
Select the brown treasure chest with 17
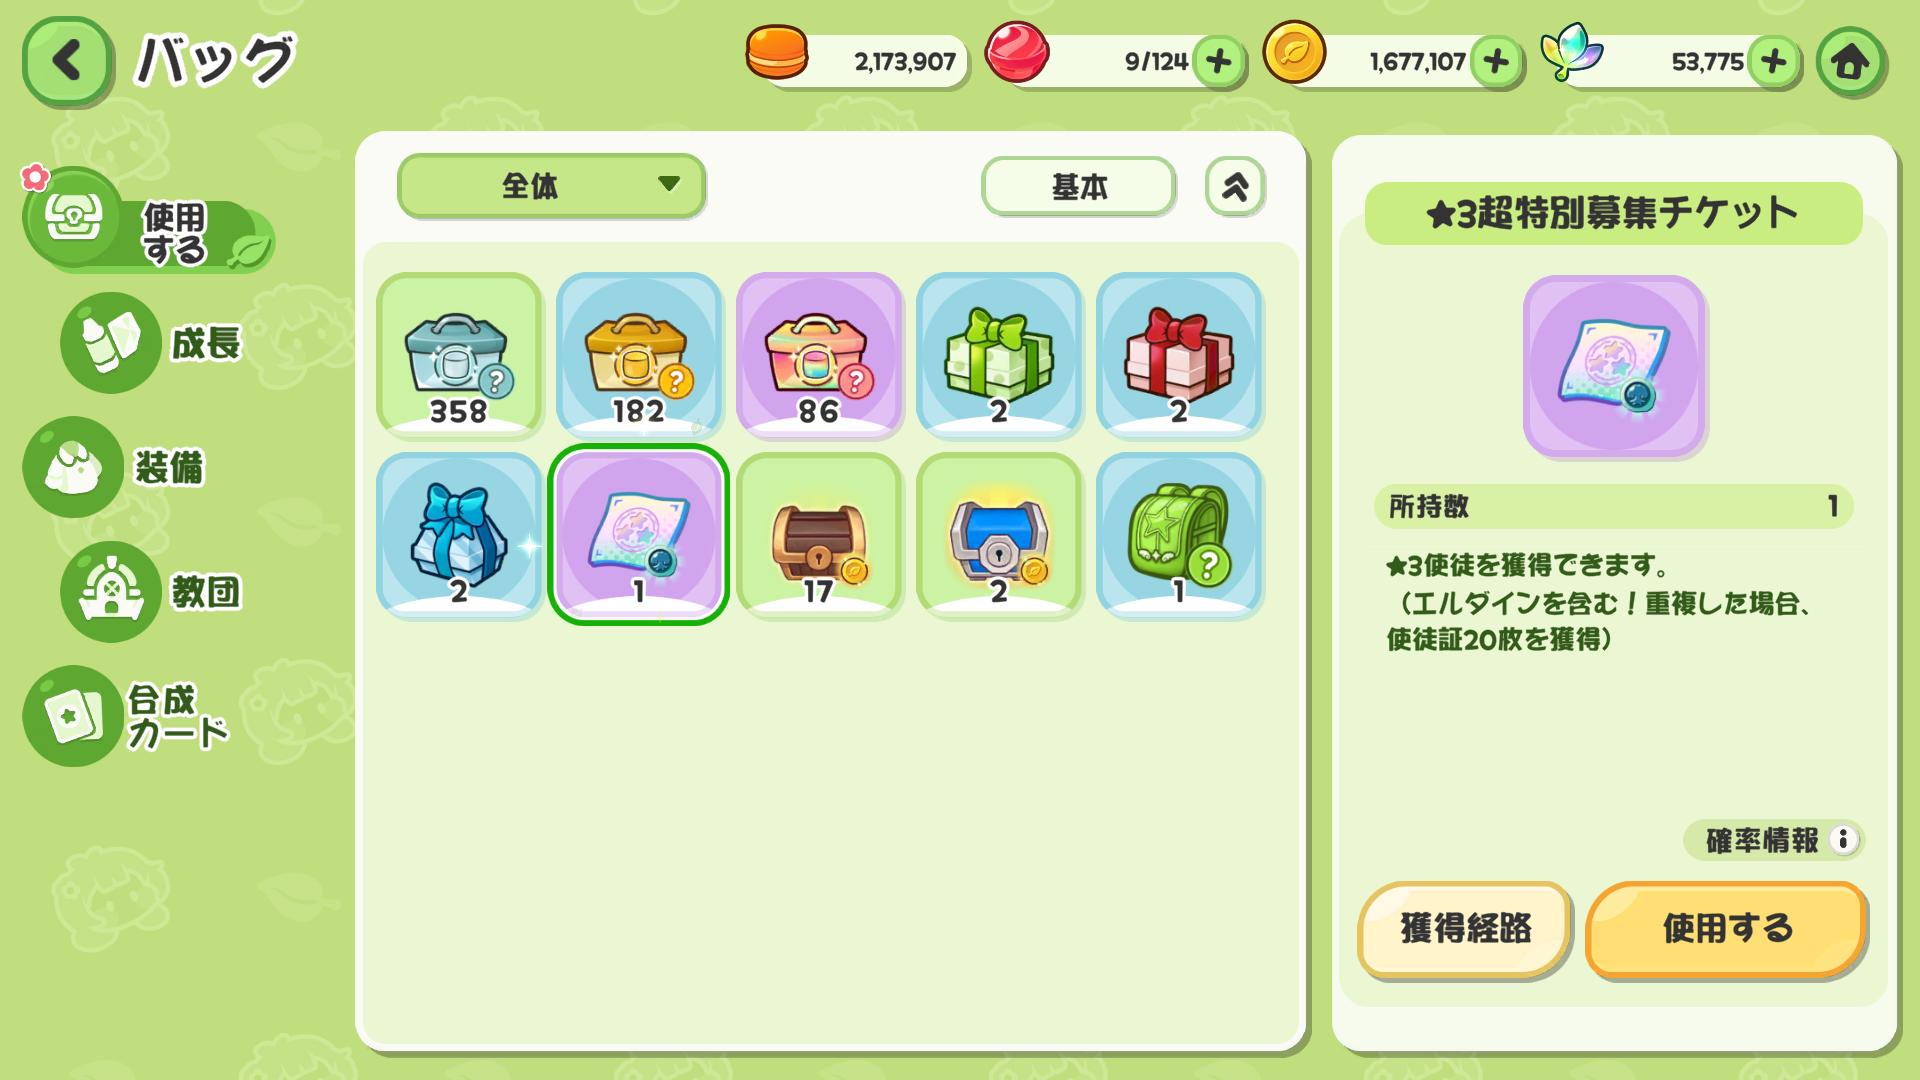(819, 535)
